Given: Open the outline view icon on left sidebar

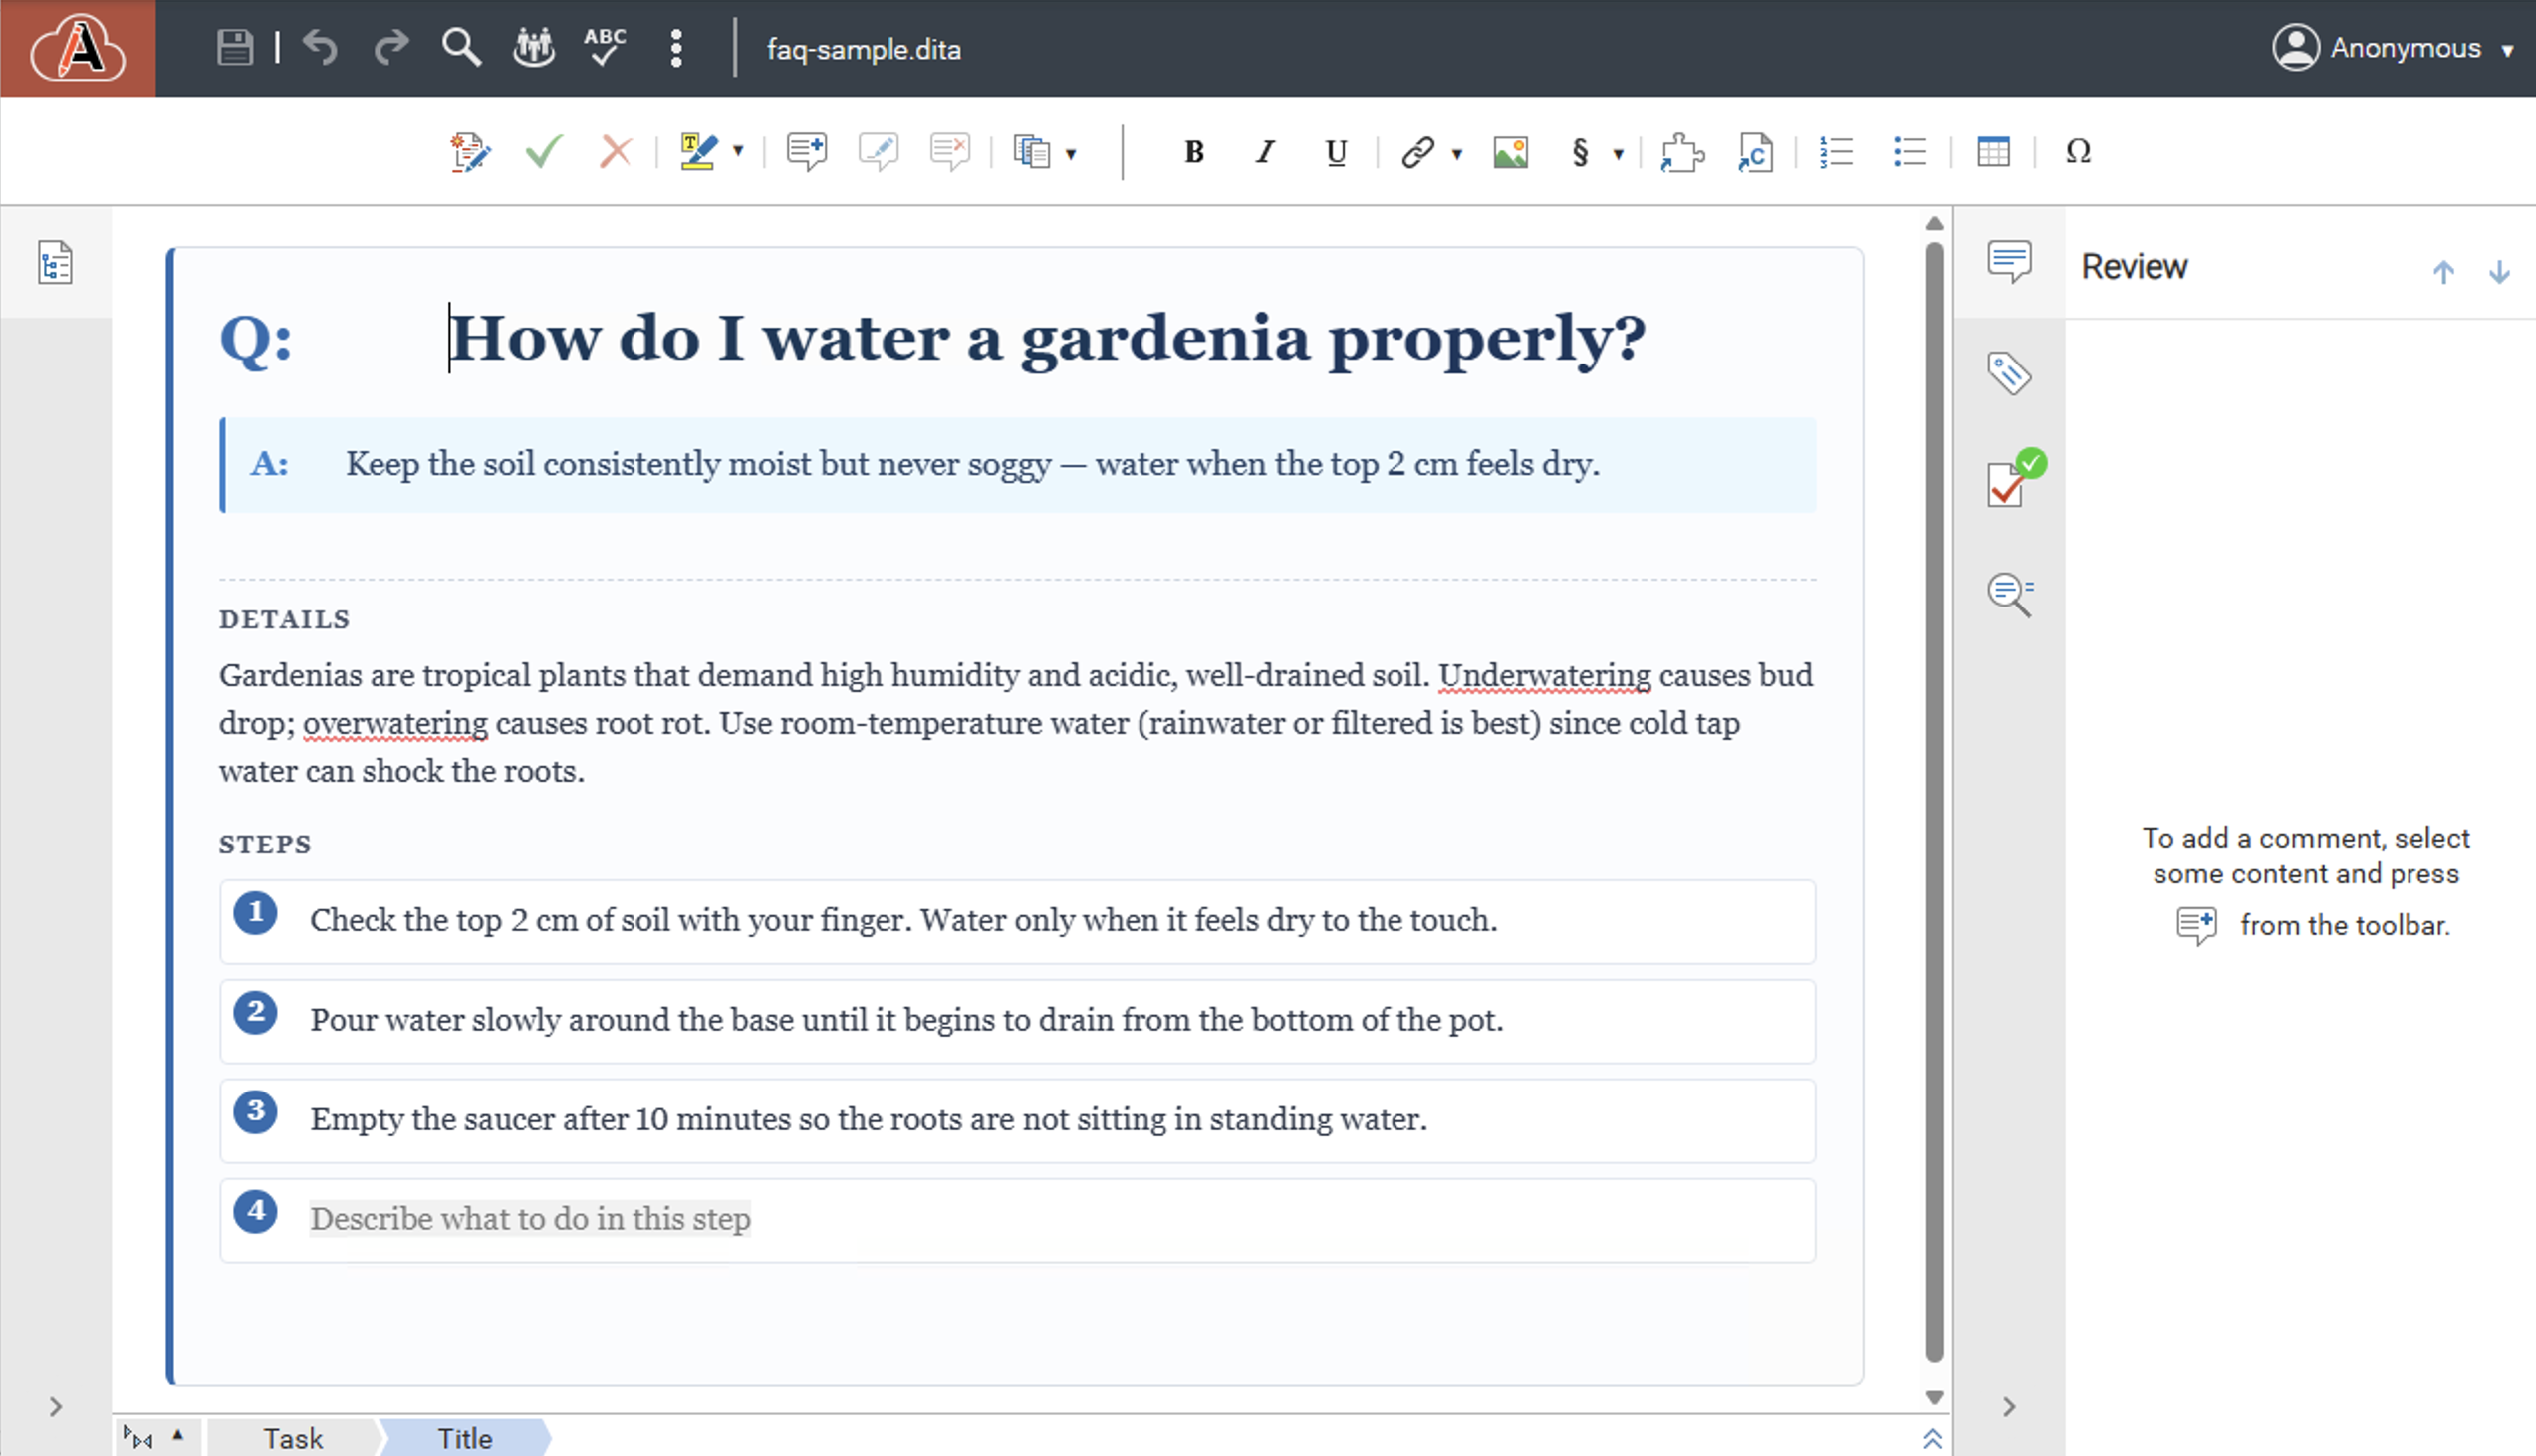Looking at the screenshot, I should [x=55, y=263].
